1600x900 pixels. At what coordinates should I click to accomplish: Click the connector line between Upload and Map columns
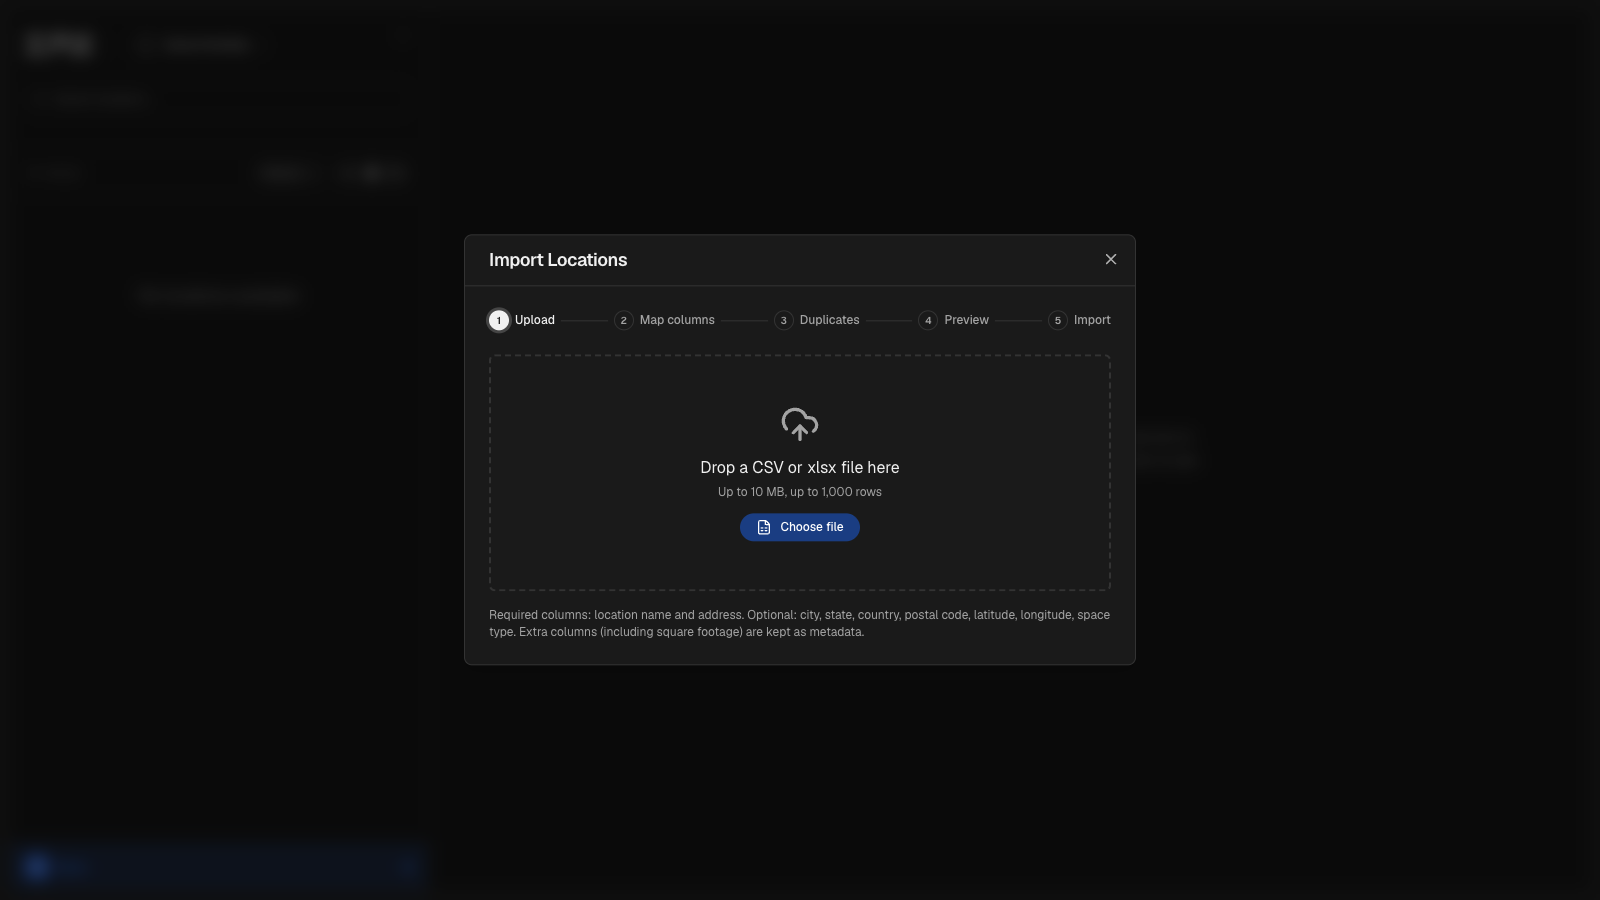[584, 320]
